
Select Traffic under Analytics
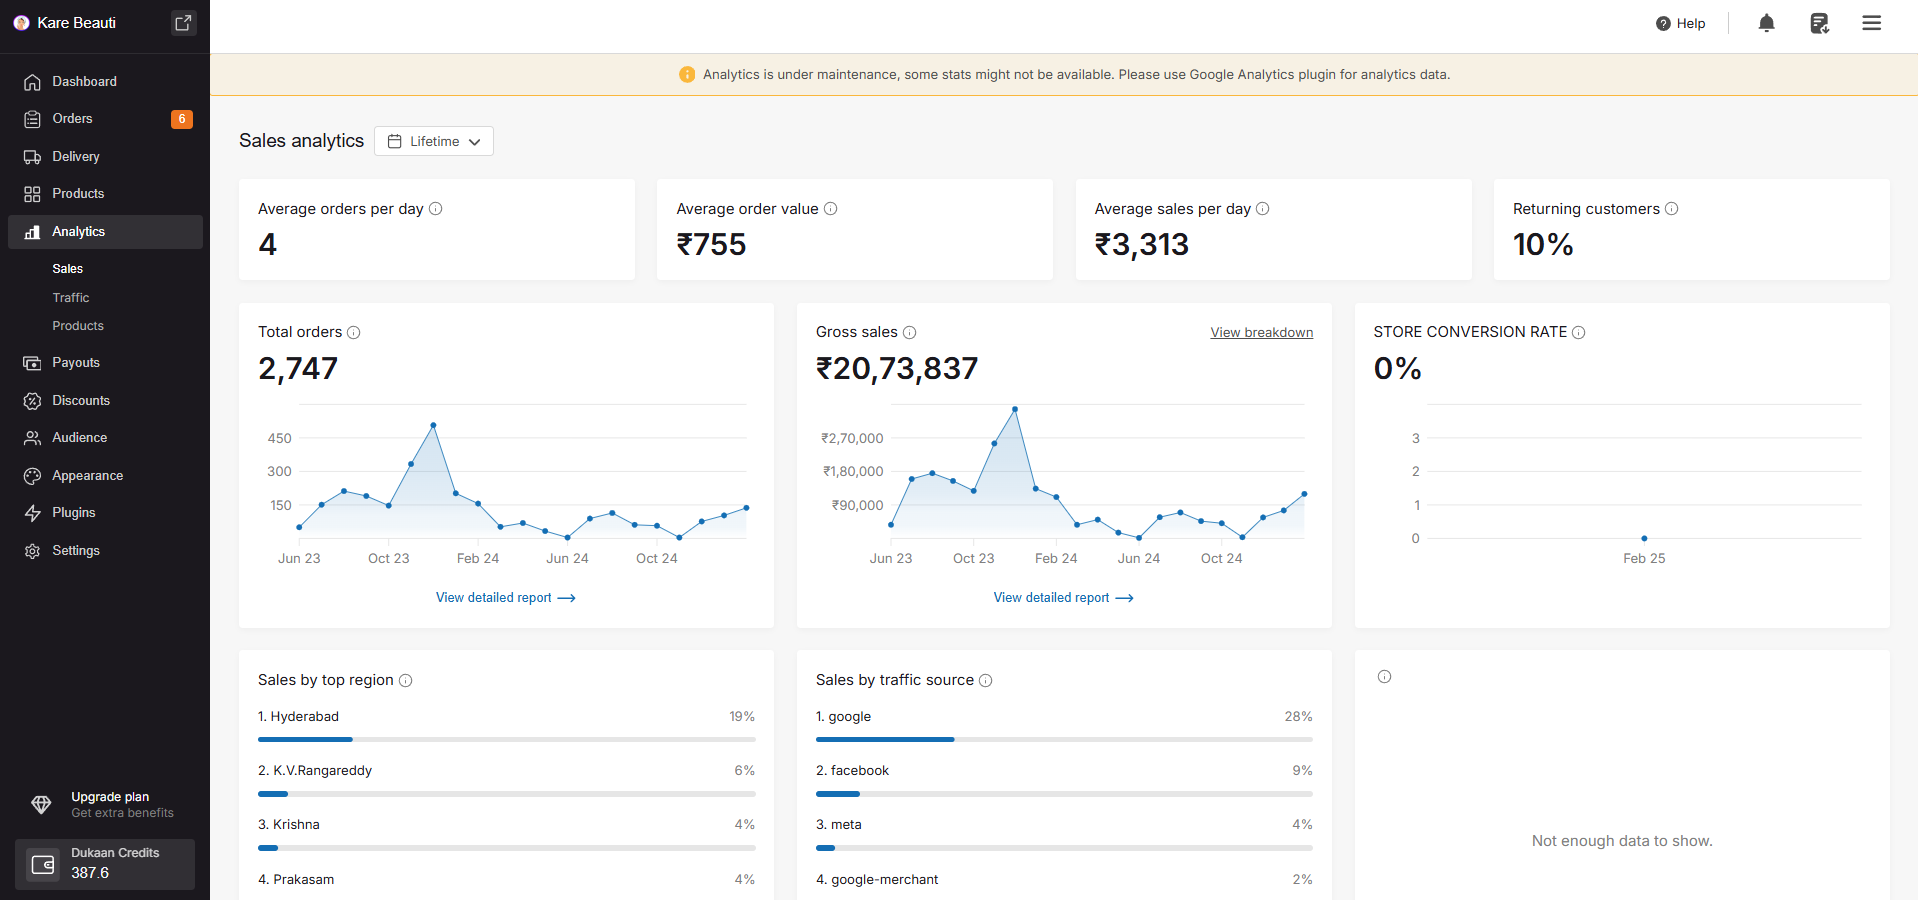click(x=71, y=298)
